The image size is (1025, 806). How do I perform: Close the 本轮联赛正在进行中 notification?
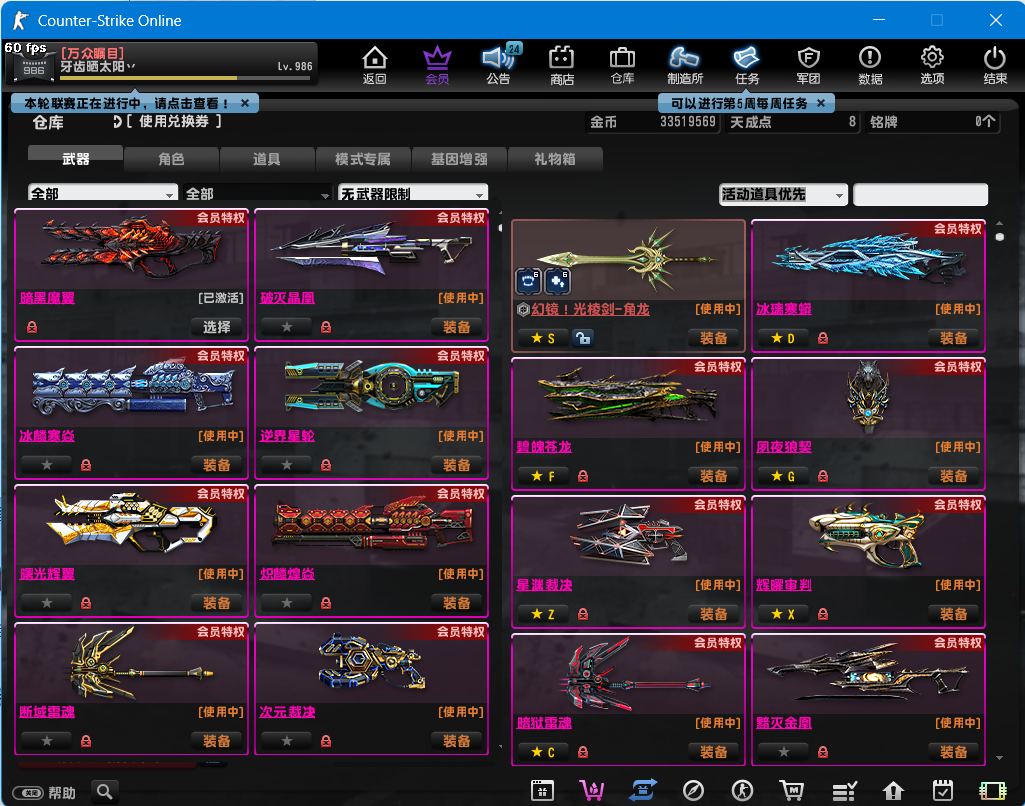pos(245,103)
